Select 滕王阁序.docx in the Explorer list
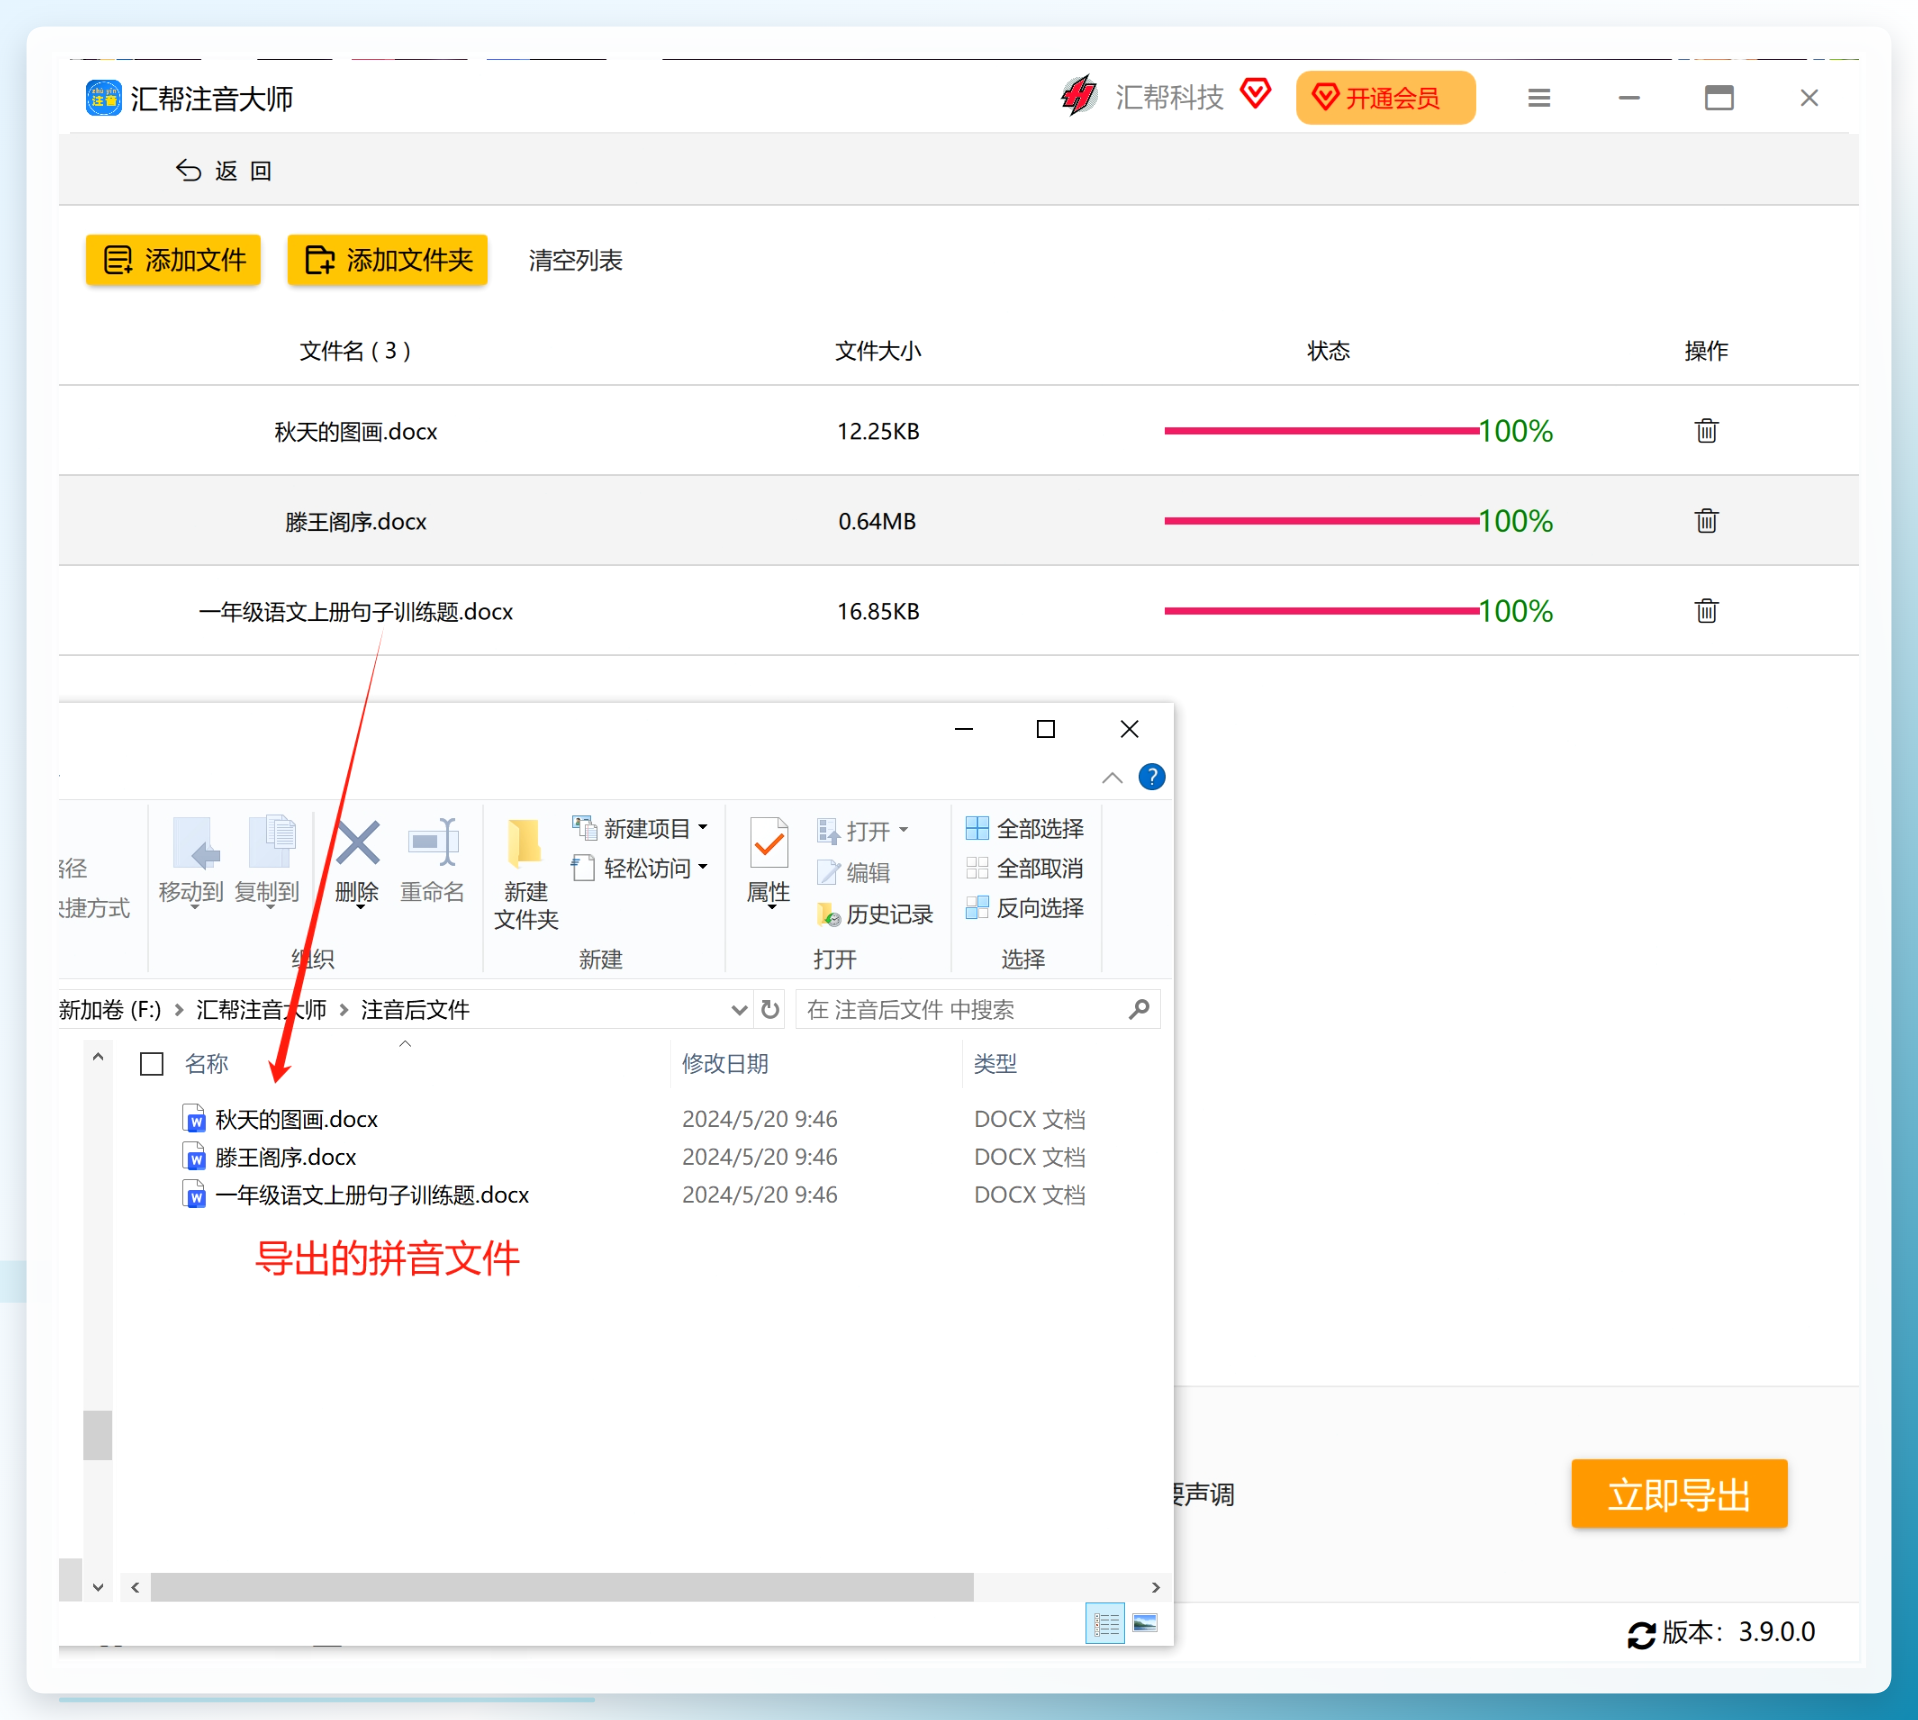The height and width of the screenshot is (1720, 1918). tap(286, 1157)
